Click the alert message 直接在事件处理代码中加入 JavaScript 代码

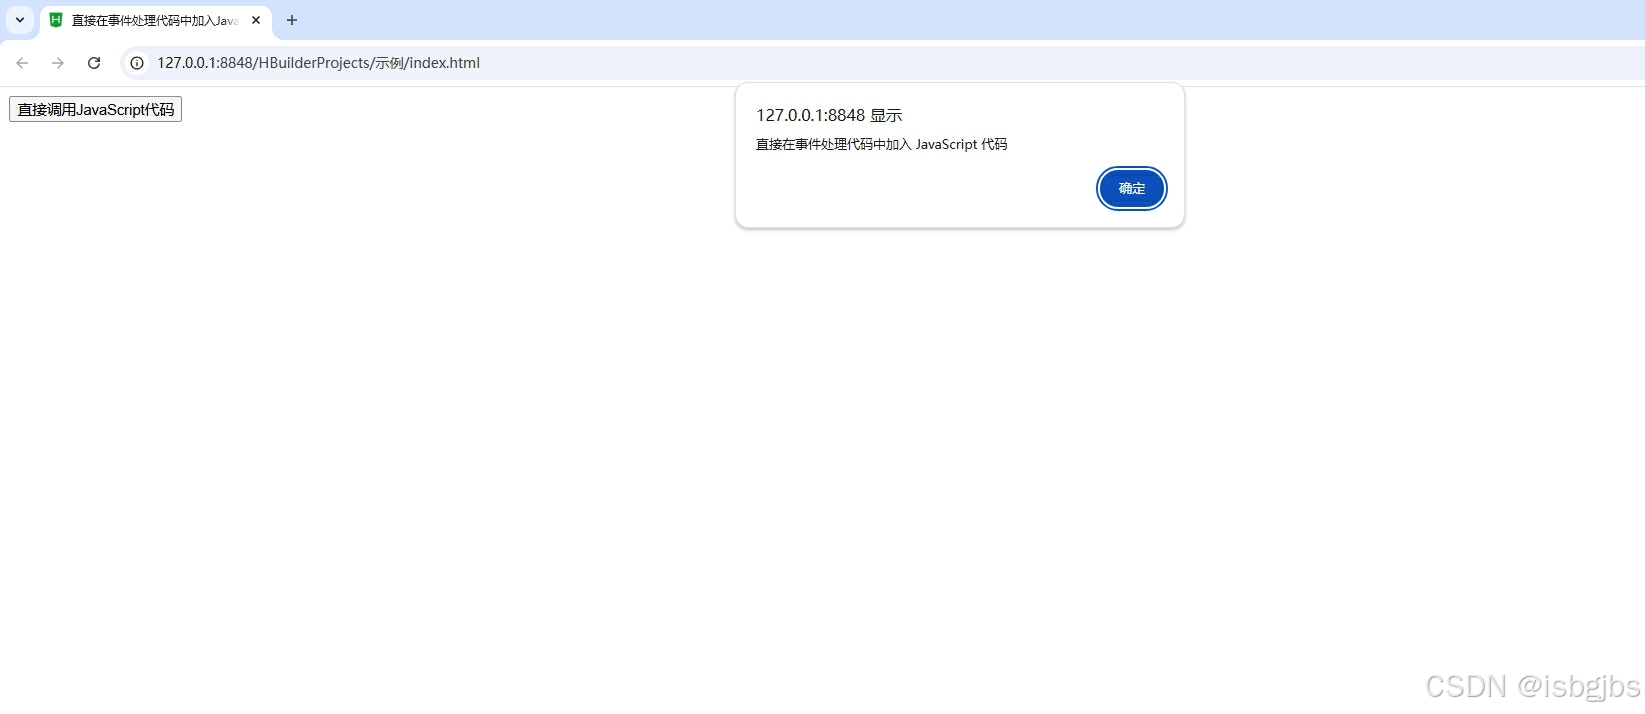coord(881,145)
